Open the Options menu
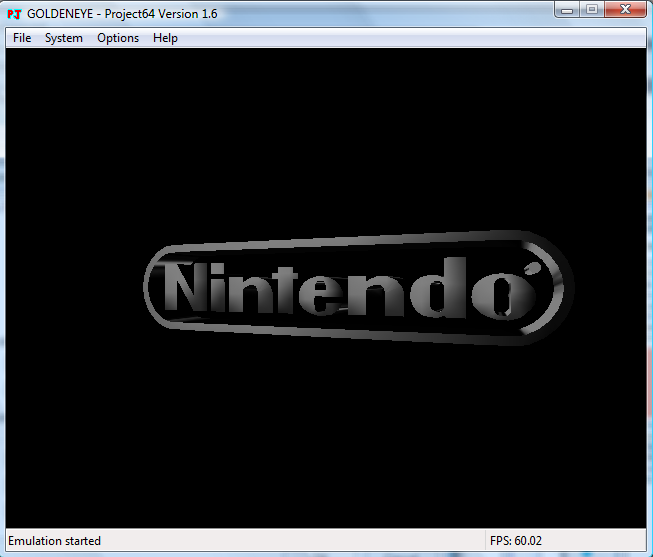Viewport: 653px width, 557px height. pyautogui.click(x=118, y=38)
